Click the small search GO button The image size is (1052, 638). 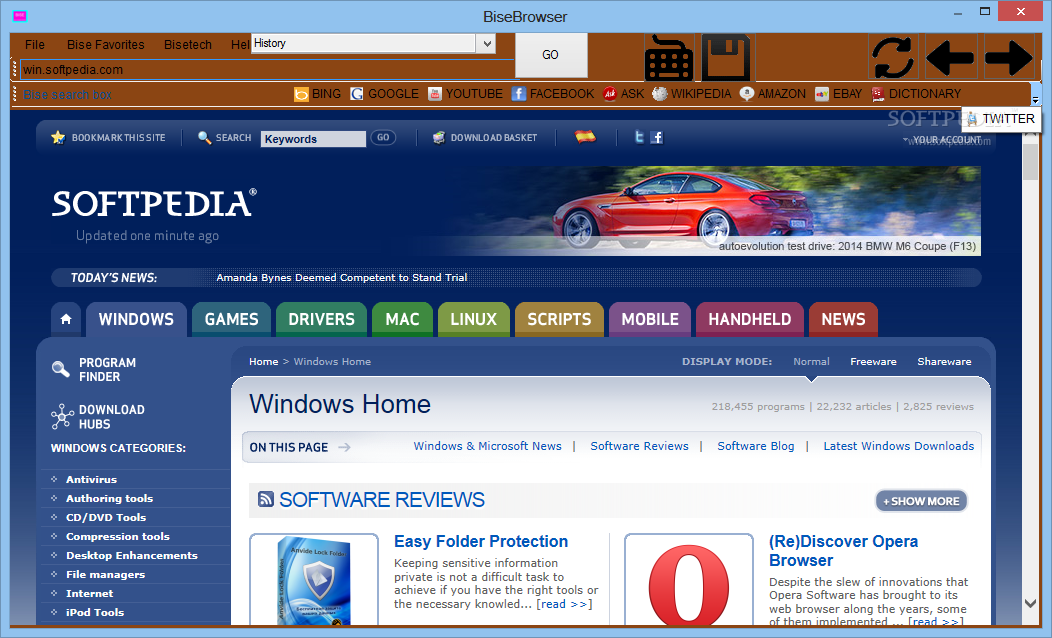point(383,138)
